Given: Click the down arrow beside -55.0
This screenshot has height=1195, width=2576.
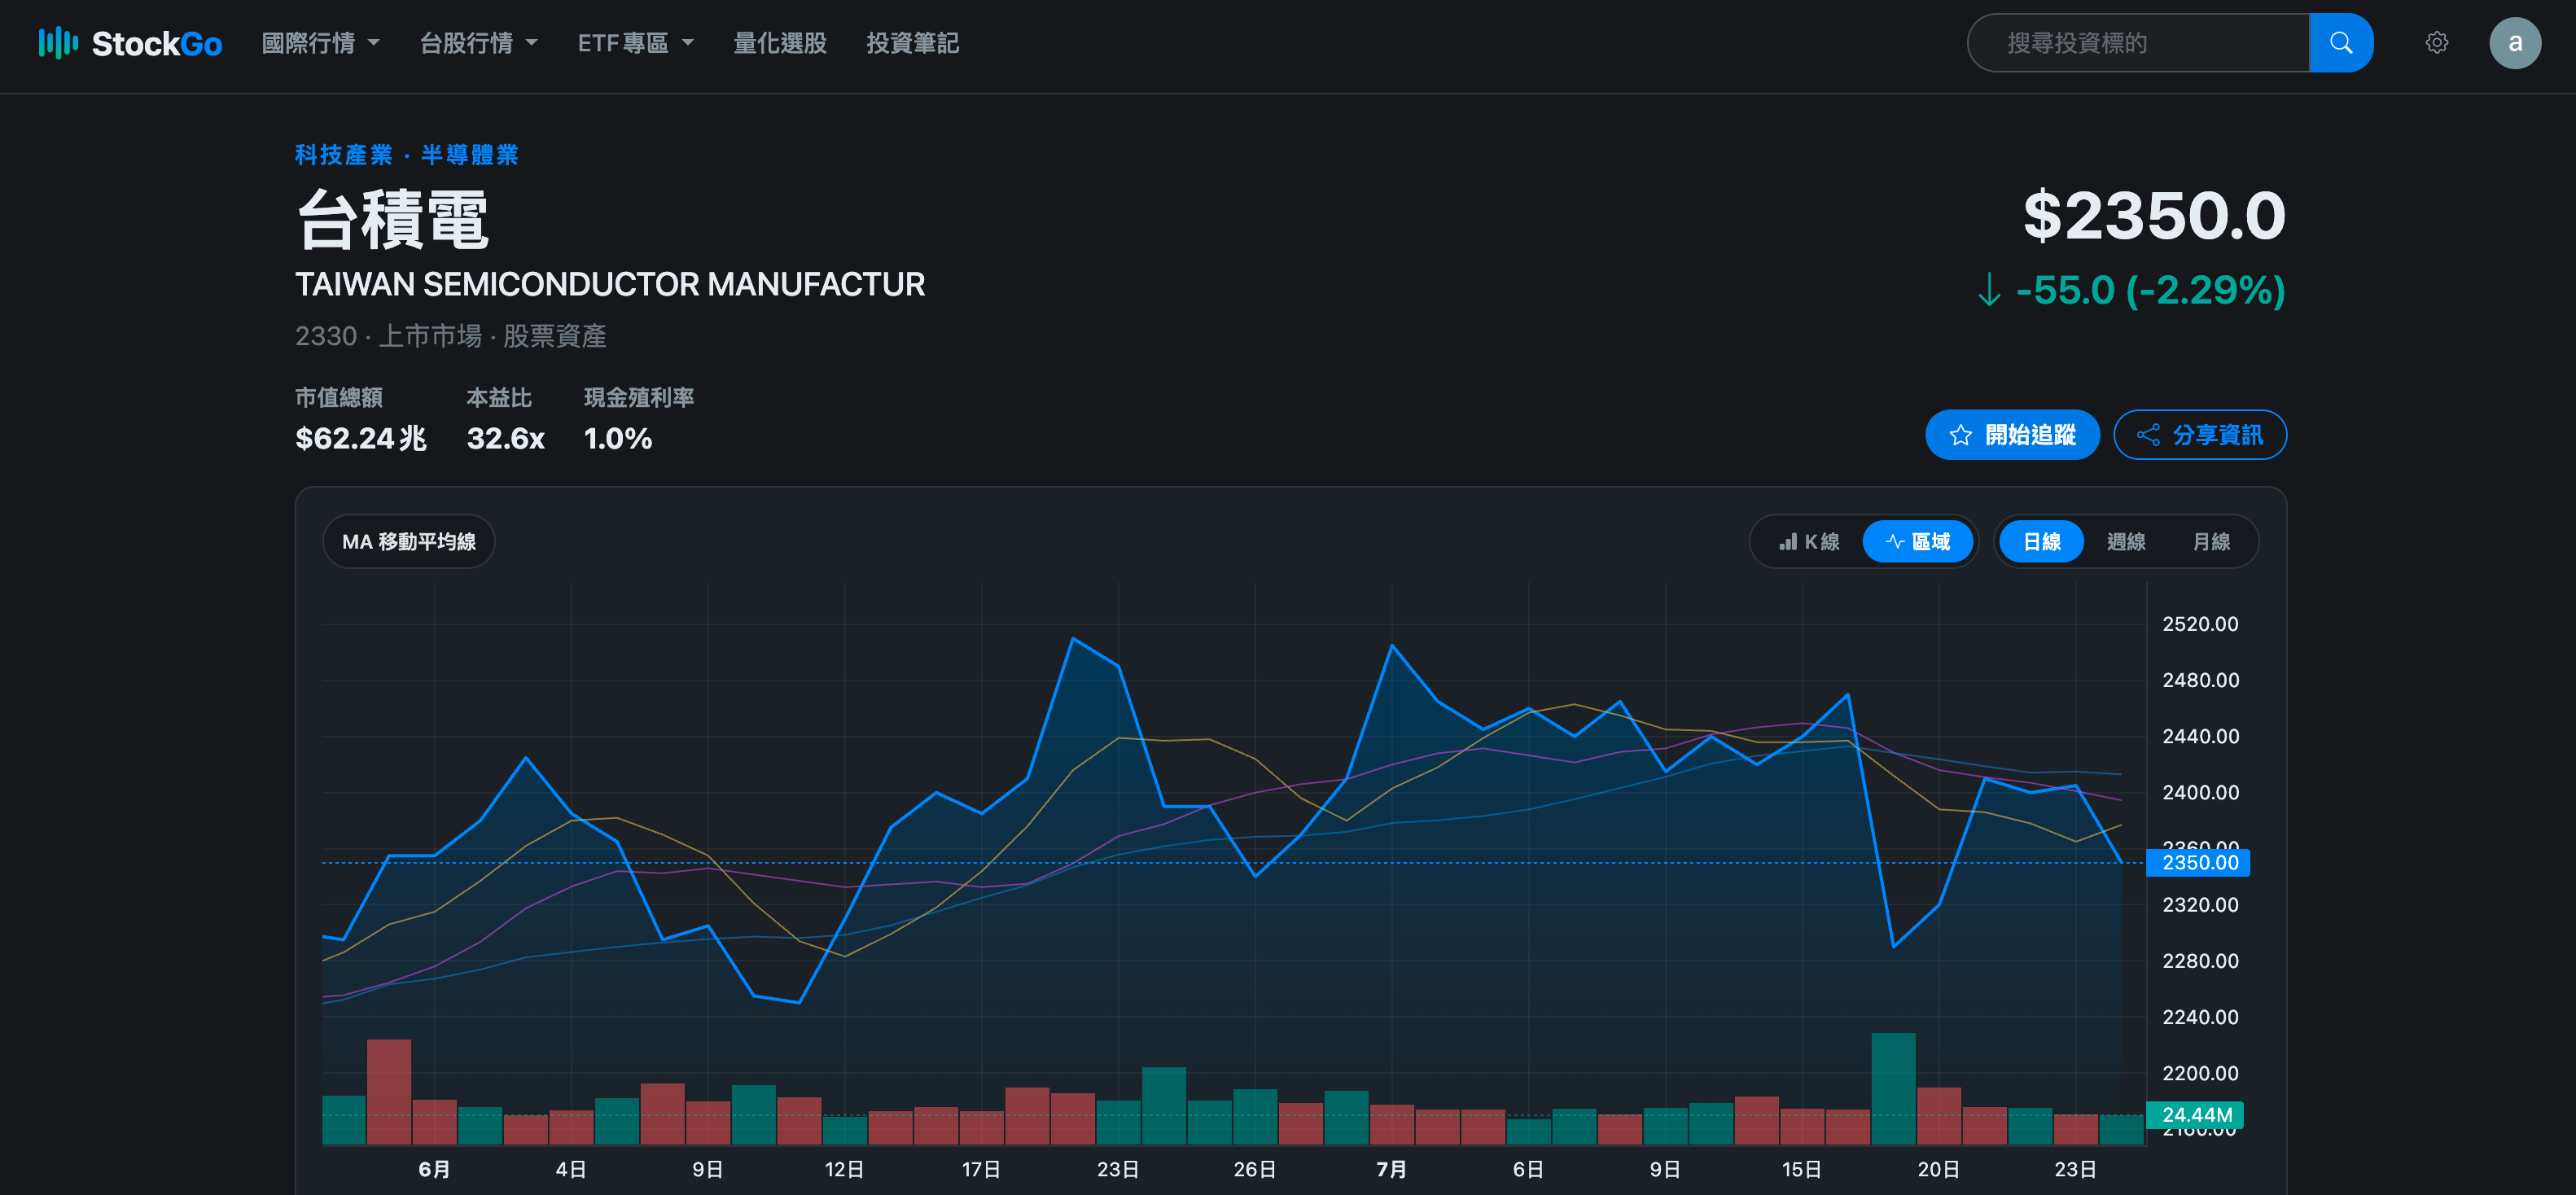Looking at the screenshot, I should pos(1989,290).
